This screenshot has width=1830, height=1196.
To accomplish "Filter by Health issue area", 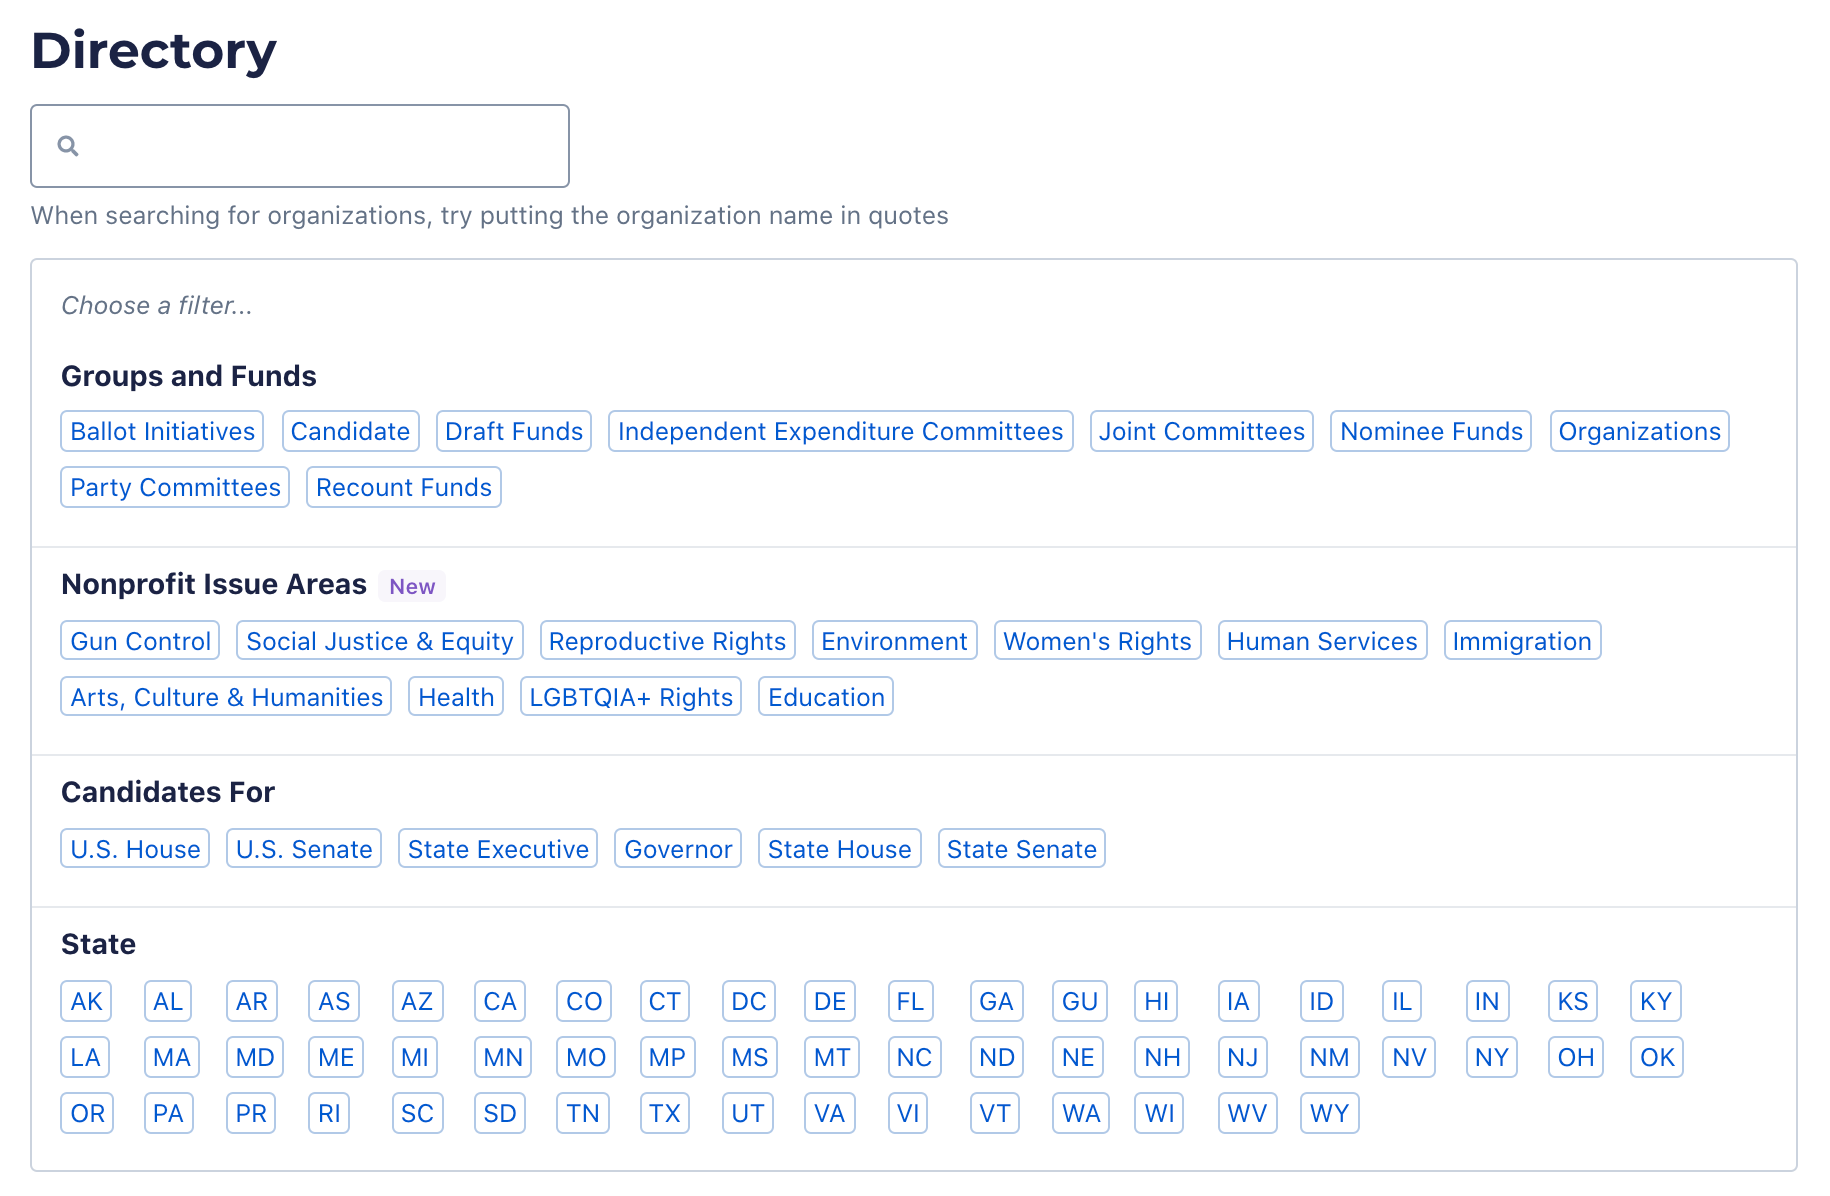I will tap(456, 697).
